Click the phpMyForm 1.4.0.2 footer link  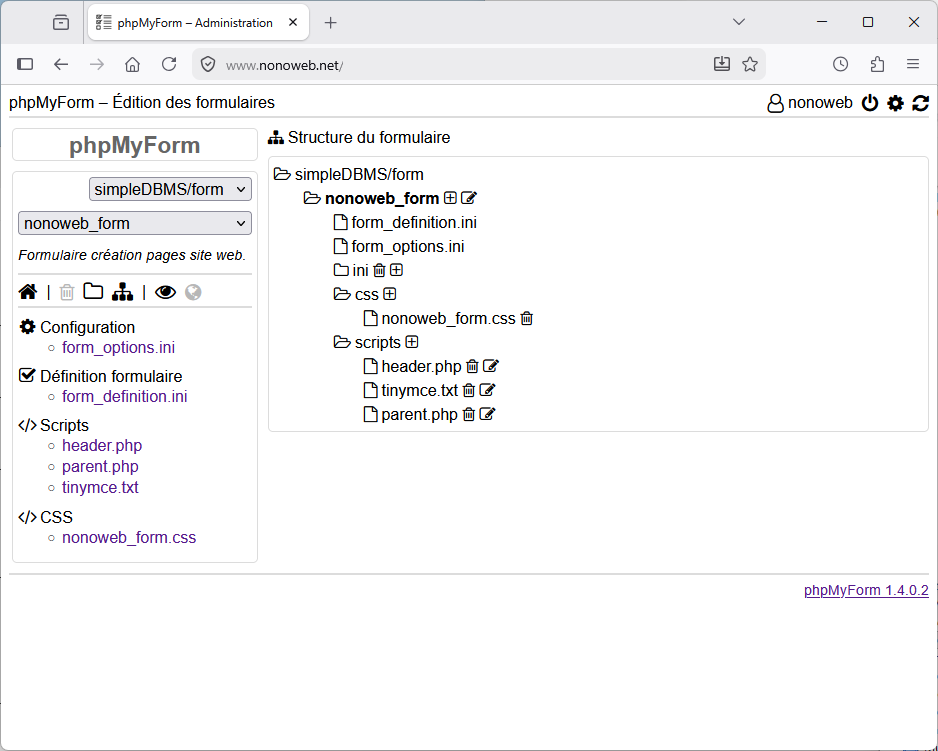pyautogui.click(x=866, y=590)
